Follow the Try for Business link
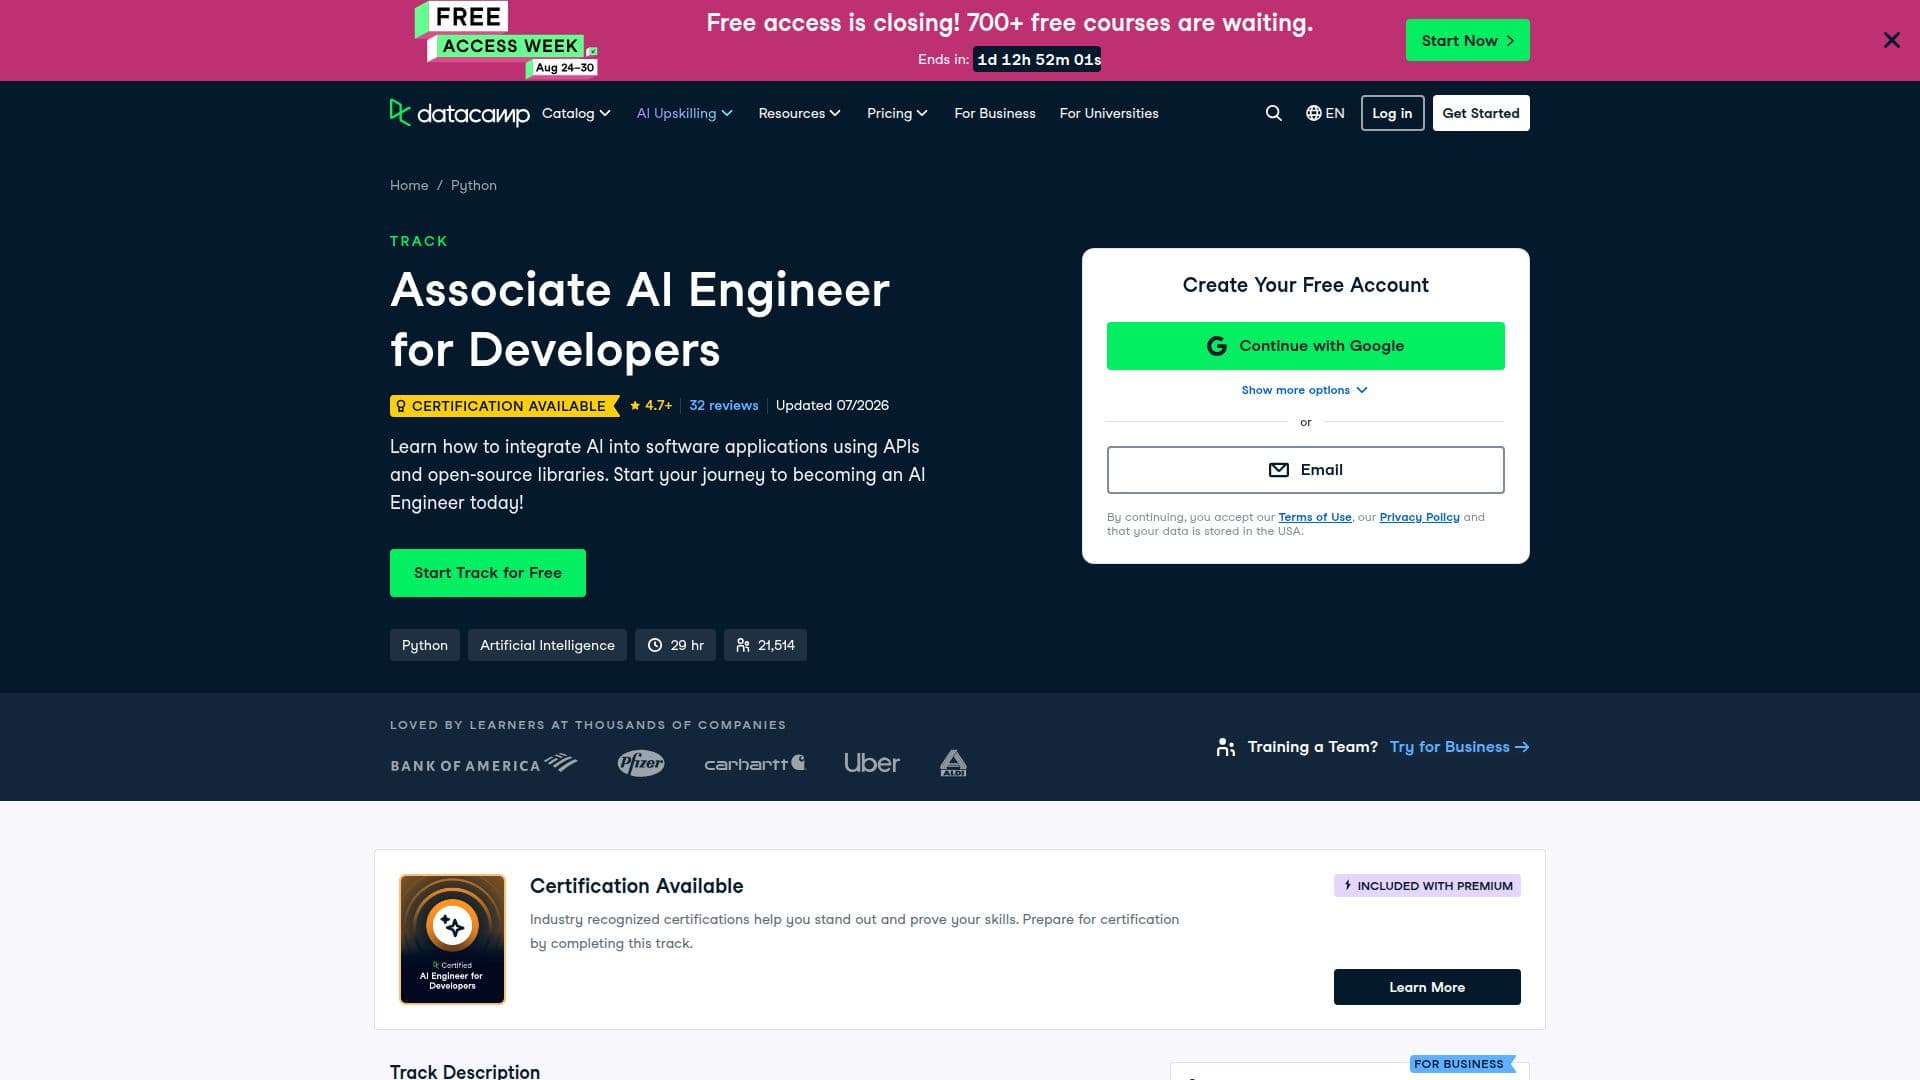Image resolution: width=1920 pixels, height=1080 pixels. click(1459, 747)
